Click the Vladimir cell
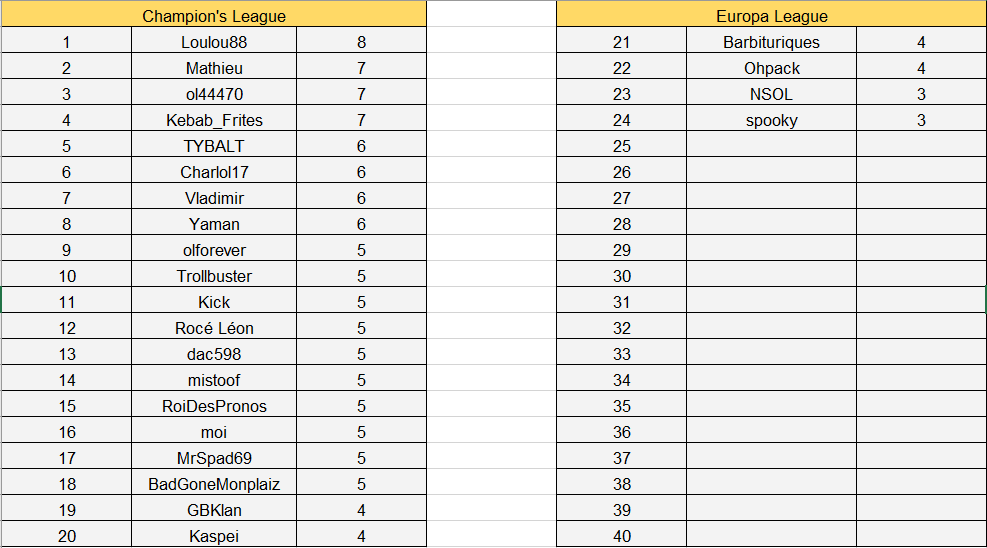The image size is (987, 548). (x=214, y=198)
